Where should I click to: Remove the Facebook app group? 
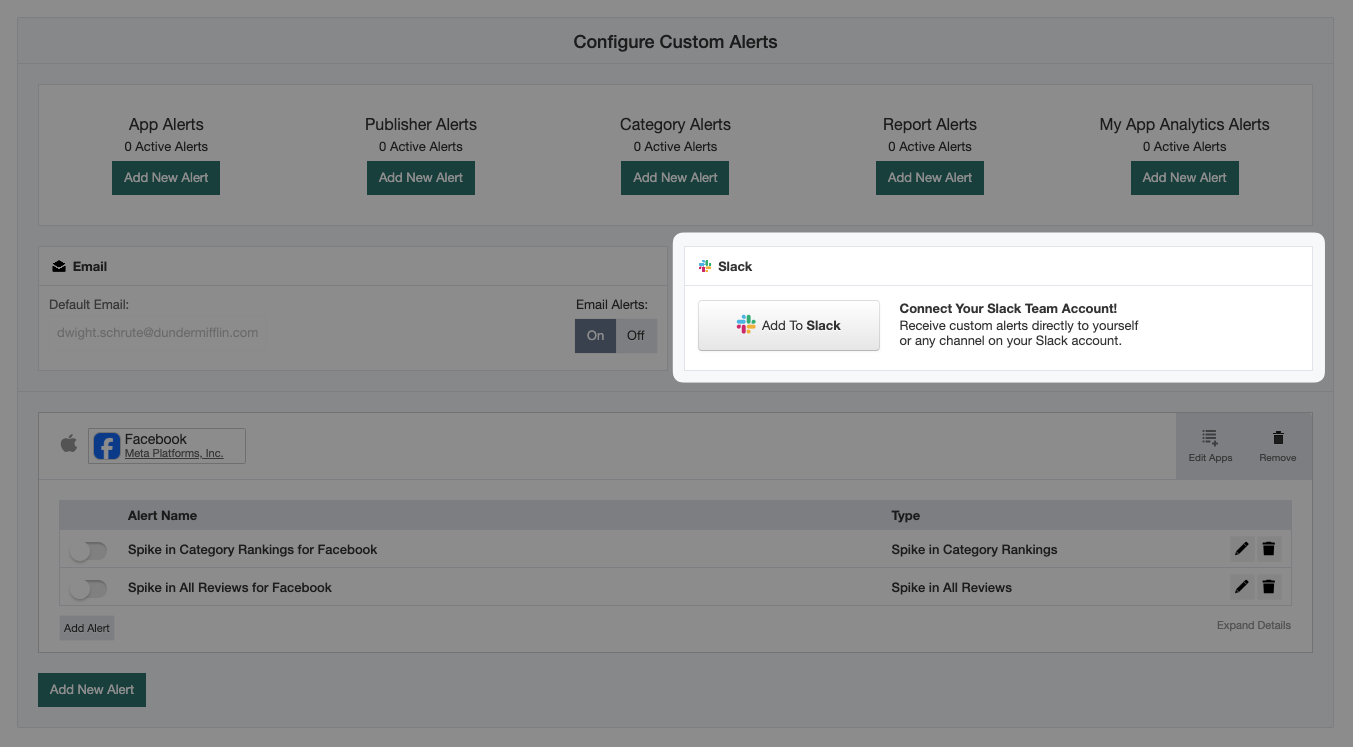[x=1278, y=446]
